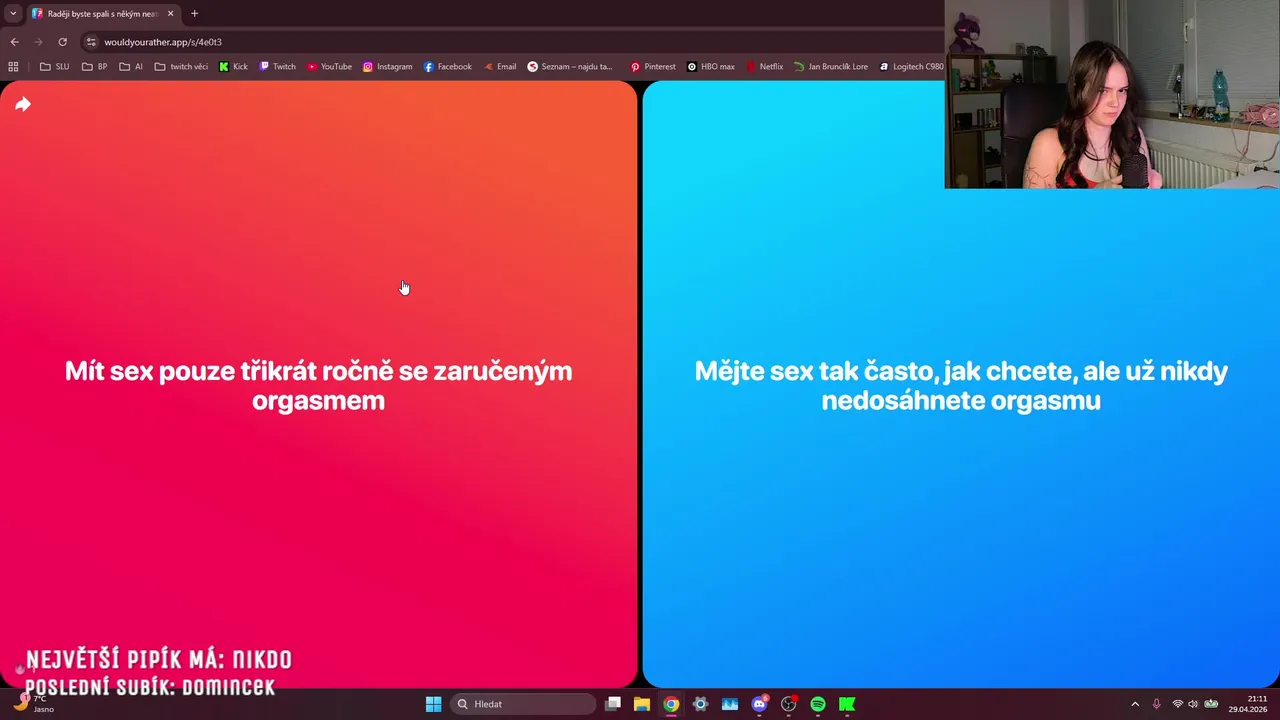The height and width of the screenshot is (720, 1280).
Task: Open the apps grid in bookmarks bar
Action: 13,67
